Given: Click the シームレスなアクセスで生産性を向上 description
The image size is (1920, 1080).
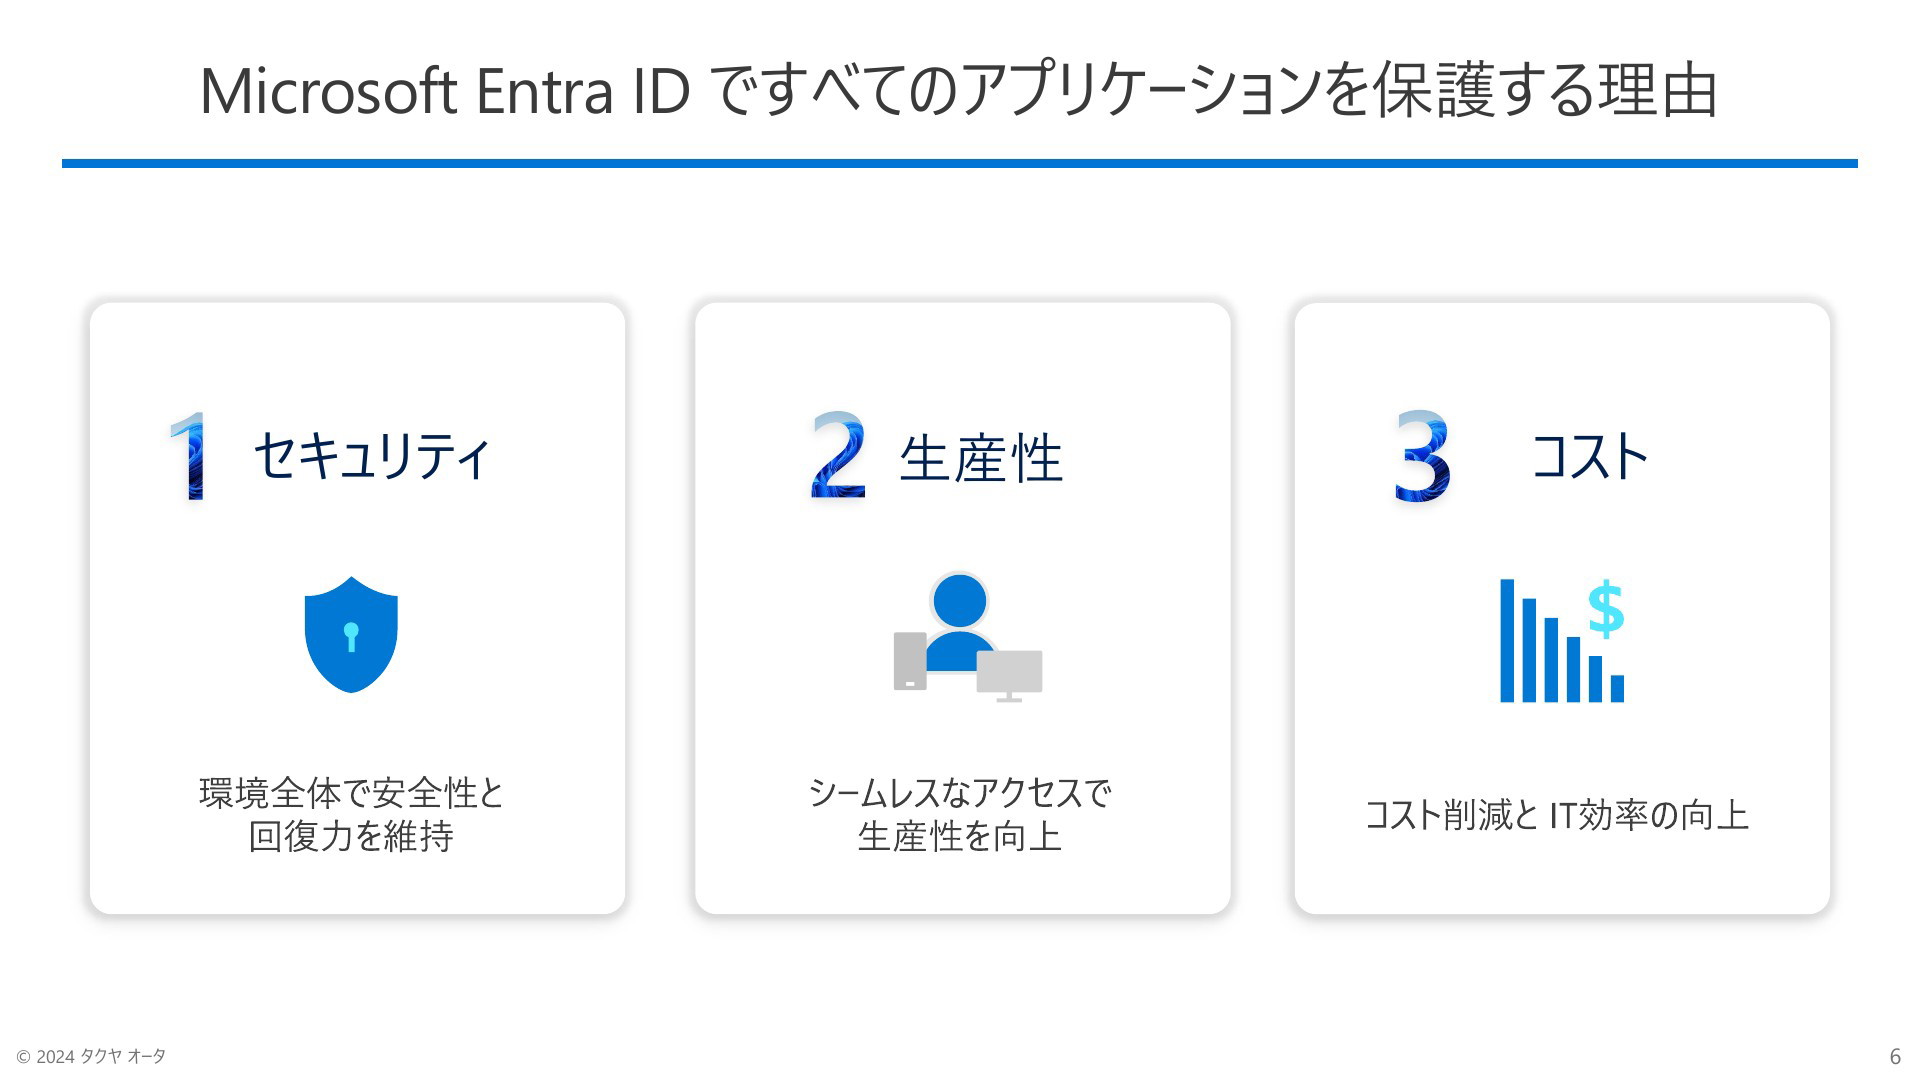Looking at the screenshot, I should coord(960,814).
